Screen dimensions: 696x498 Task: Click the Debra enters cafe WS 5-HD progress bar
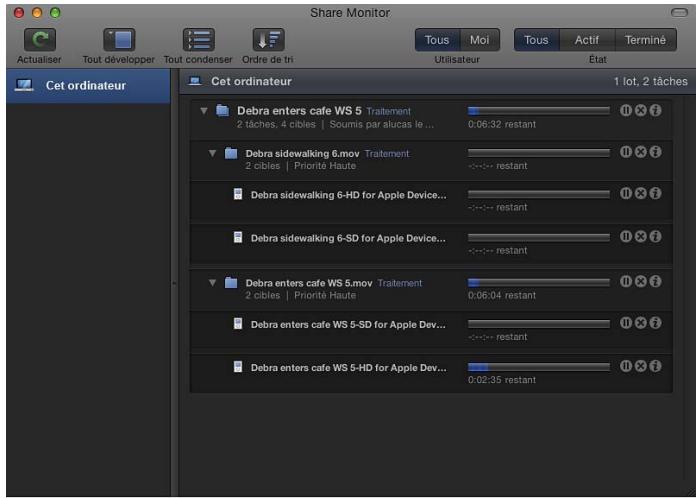pyautogui.click(x=538, y=367)
